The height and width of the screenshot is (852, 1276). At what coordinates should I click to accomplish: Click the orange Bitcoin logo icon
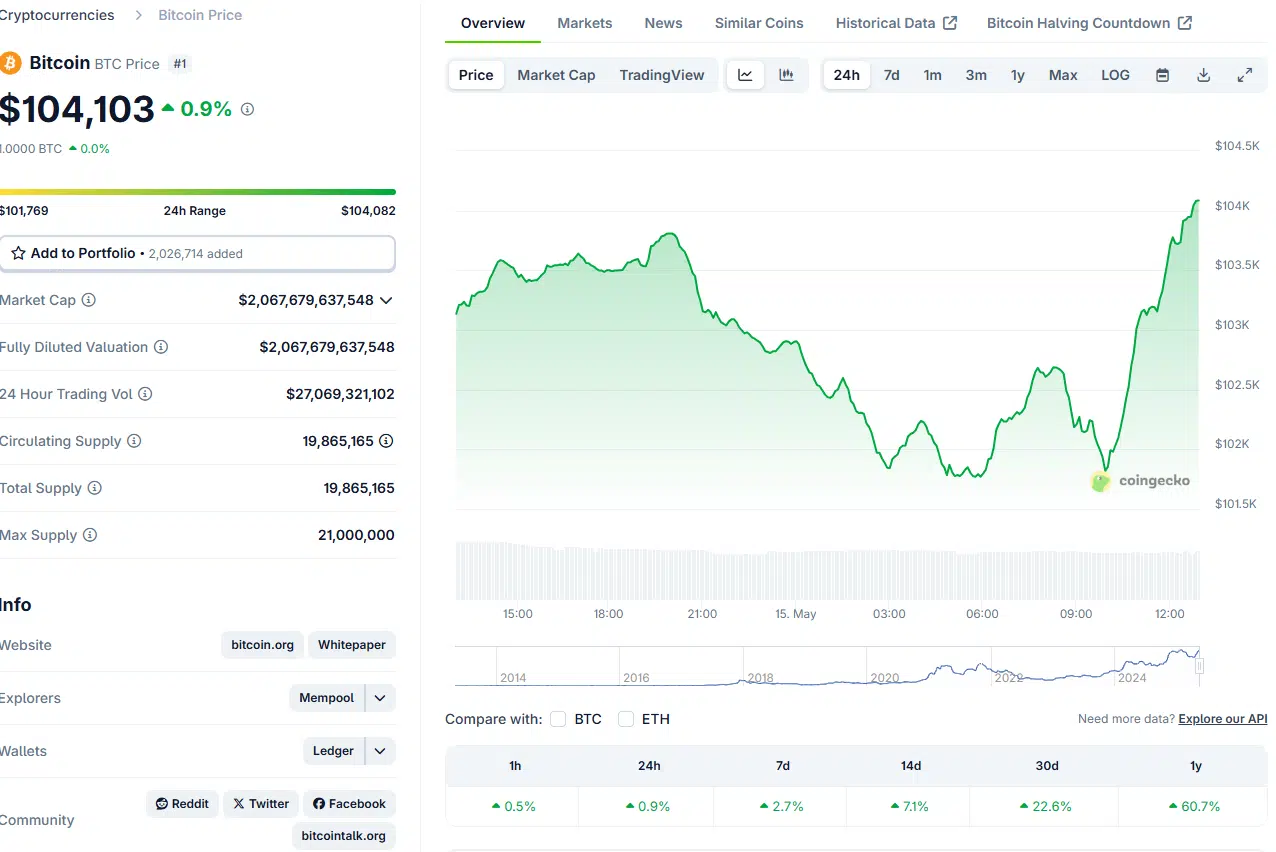11,63
